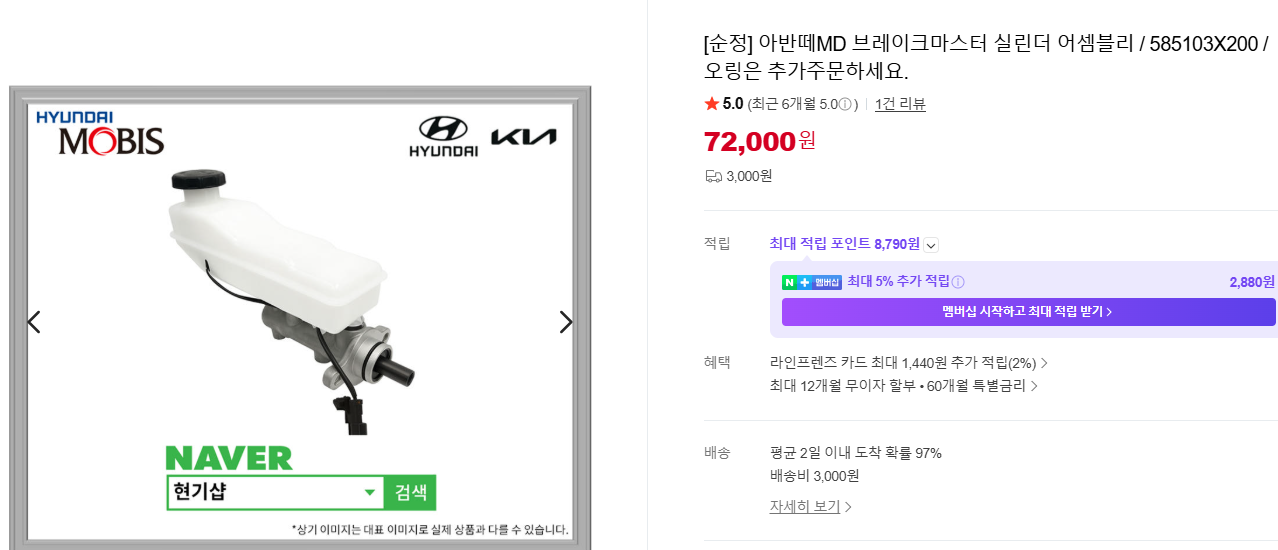Open the 현기샵 search dropdown arrow
Screen dimensions: 1278x550
tap(369, 492)
